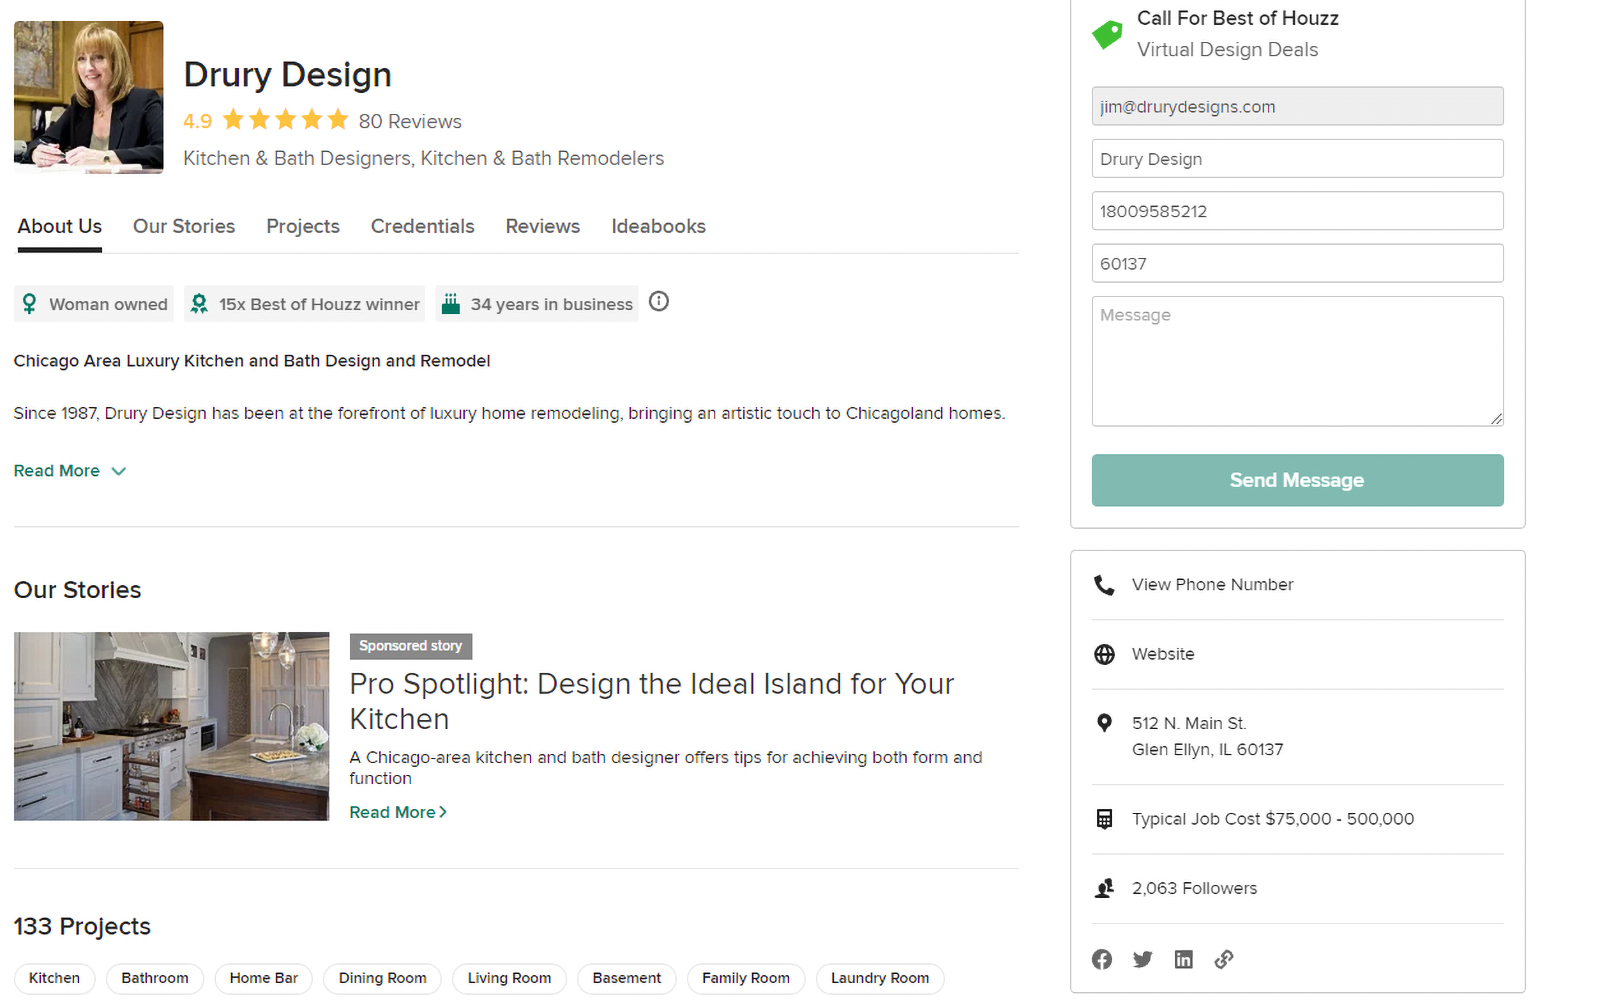1600x1000 pixels.
Task: Click the LinkedIn share icon
Action: pos(1184,959)
